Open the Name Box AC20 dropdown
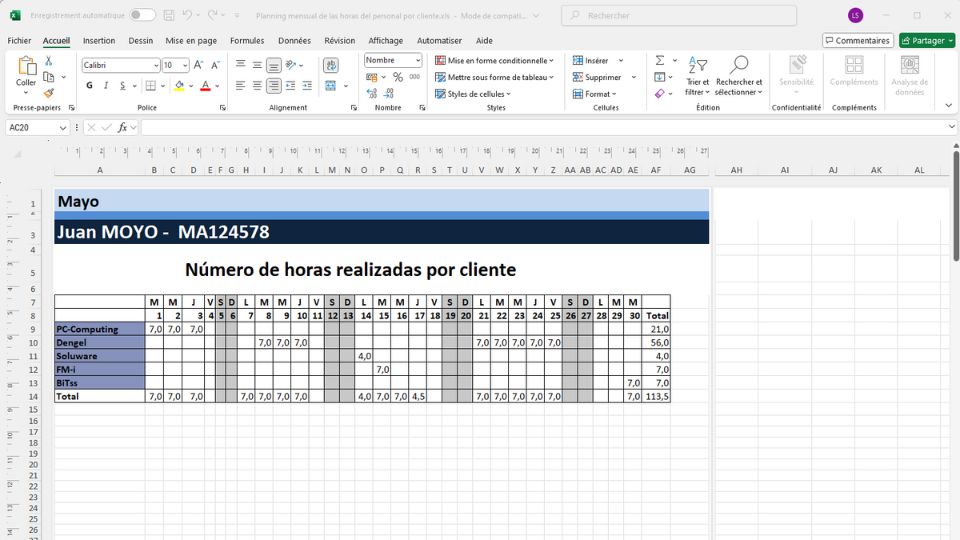This screenshot has width=960, height=540. point(62,127)
